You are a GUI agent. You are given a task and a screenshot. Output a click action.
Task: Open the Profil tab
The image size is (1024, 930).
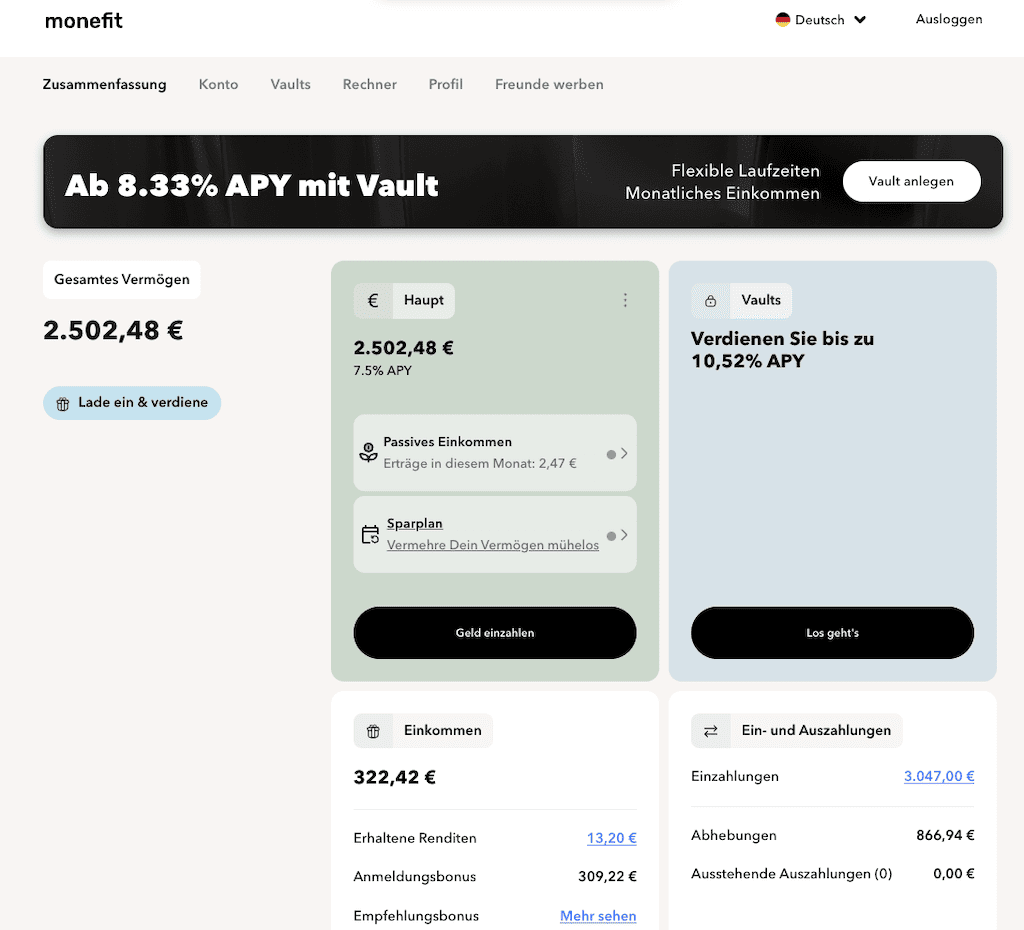point(445,84)
